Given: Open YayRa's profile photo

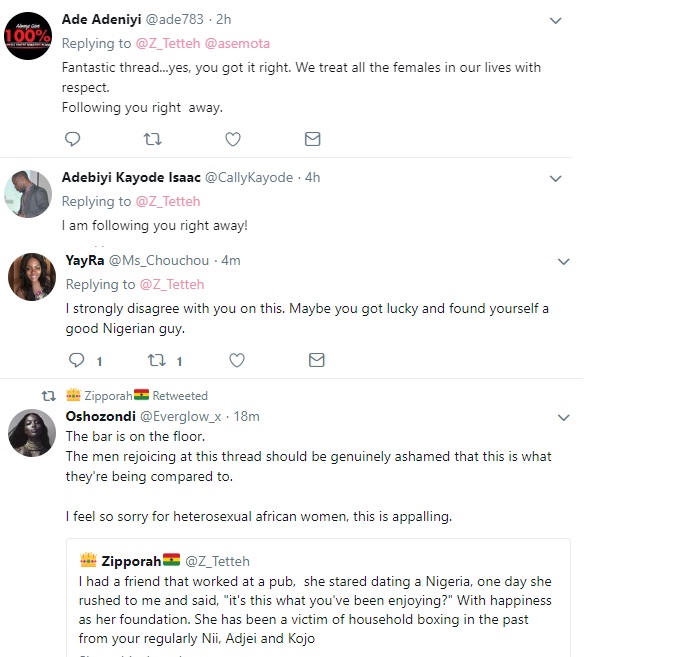Looking at the screenshot, I should (x=31, y=277).
